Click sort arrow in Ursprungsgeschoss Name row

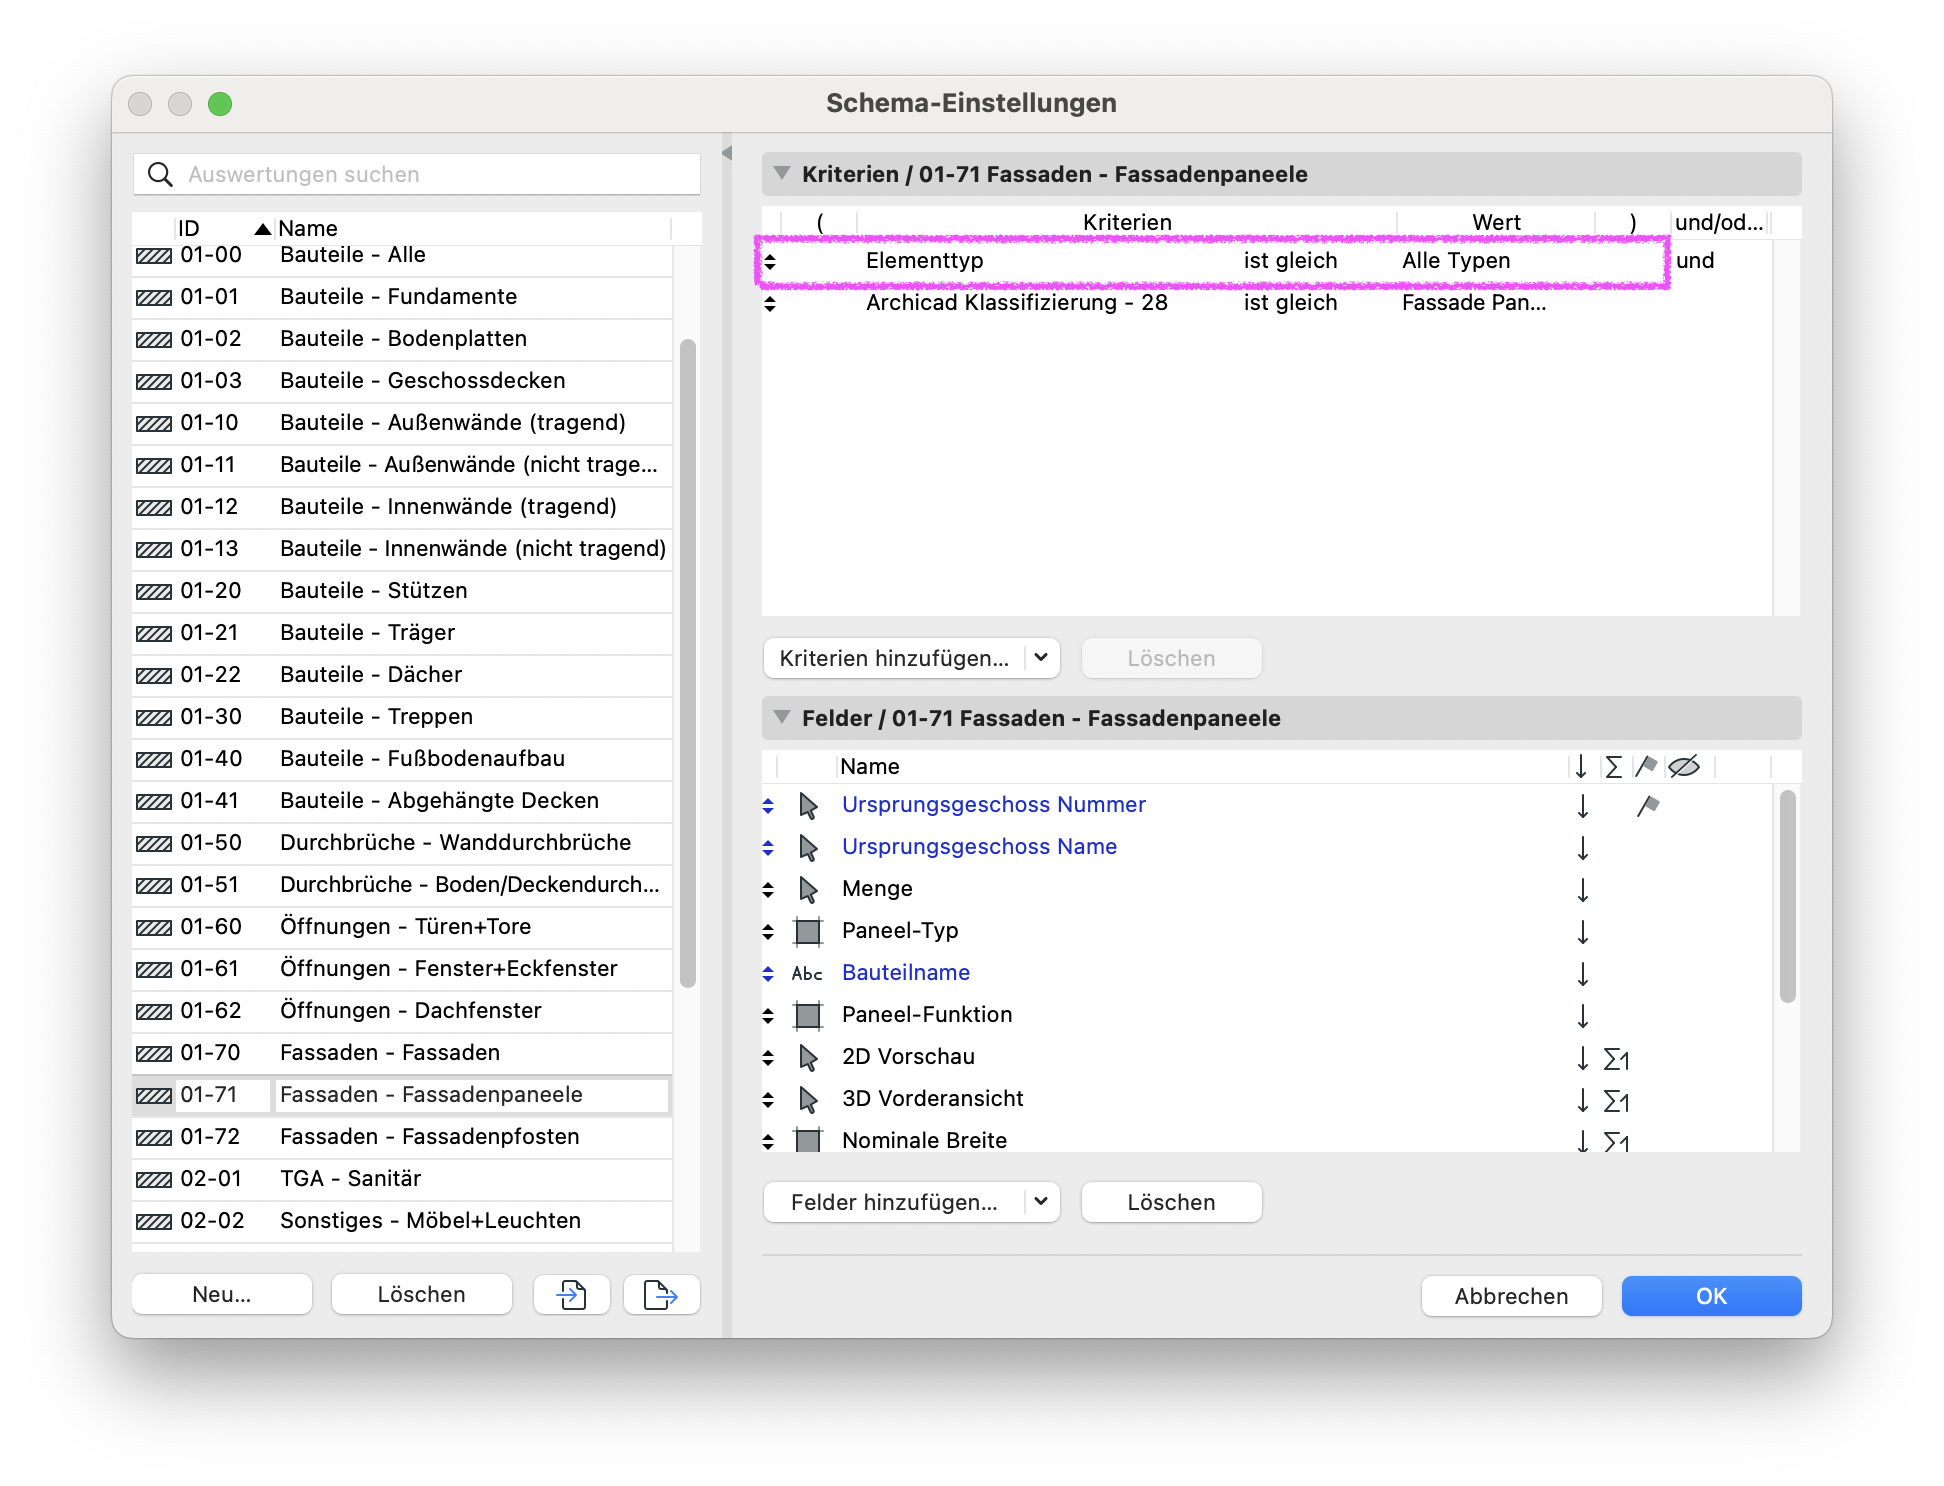pos(1583,847)
